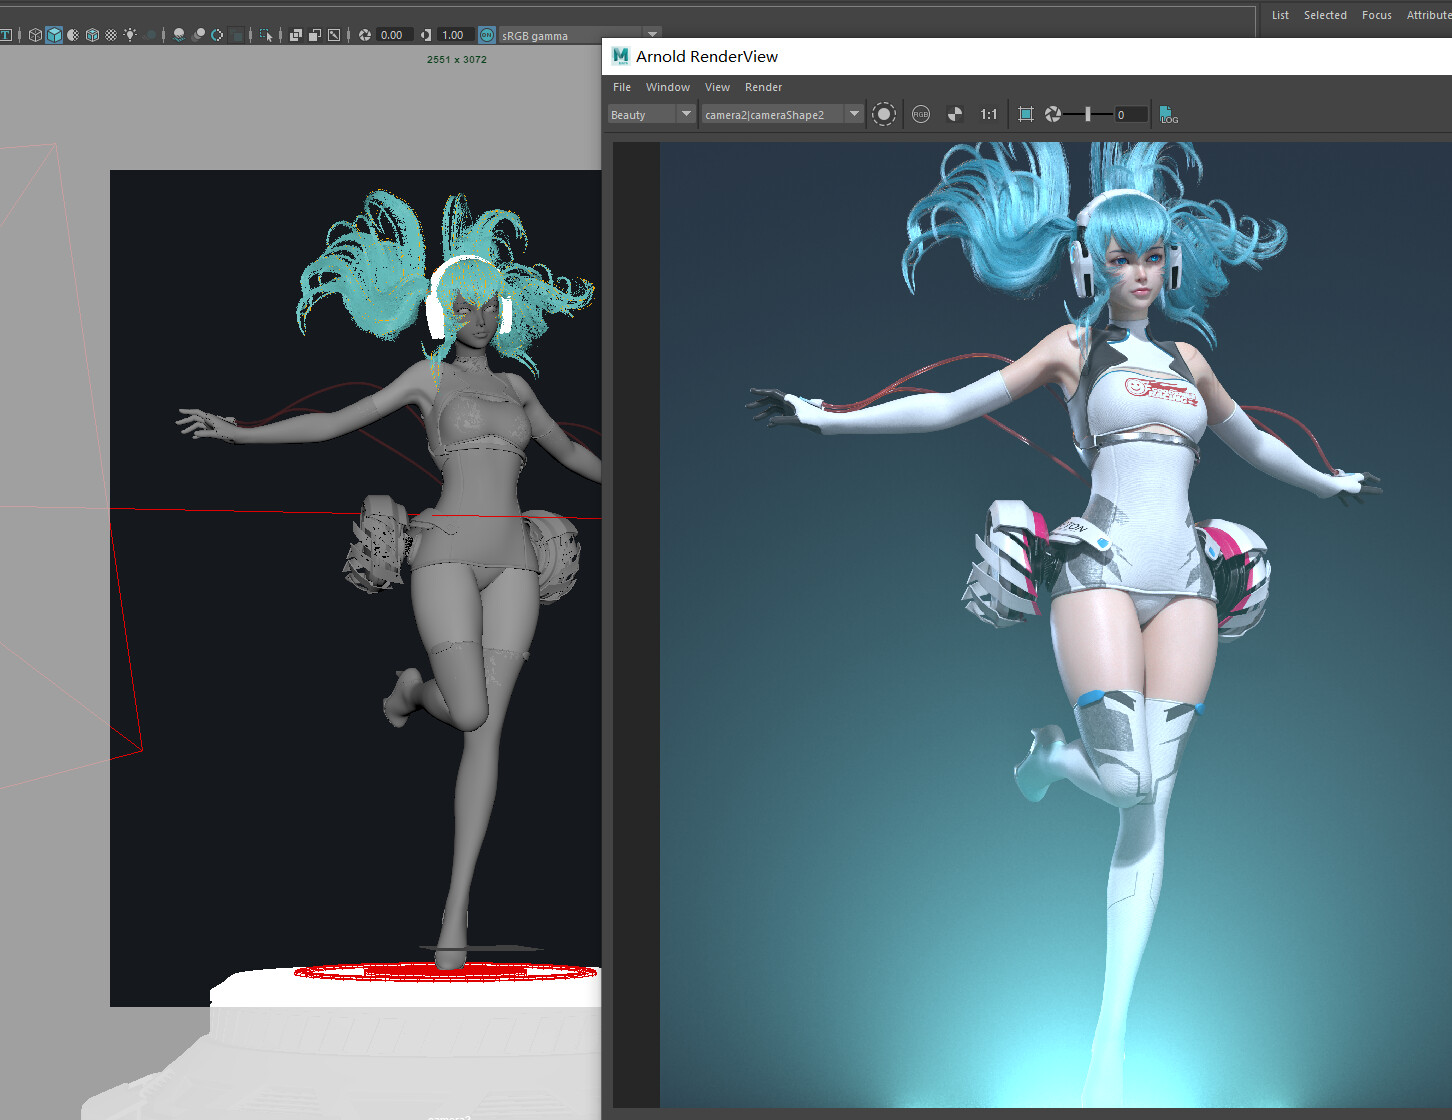Open Render menu in Arnold RenderView

click(x=763, y=87)
